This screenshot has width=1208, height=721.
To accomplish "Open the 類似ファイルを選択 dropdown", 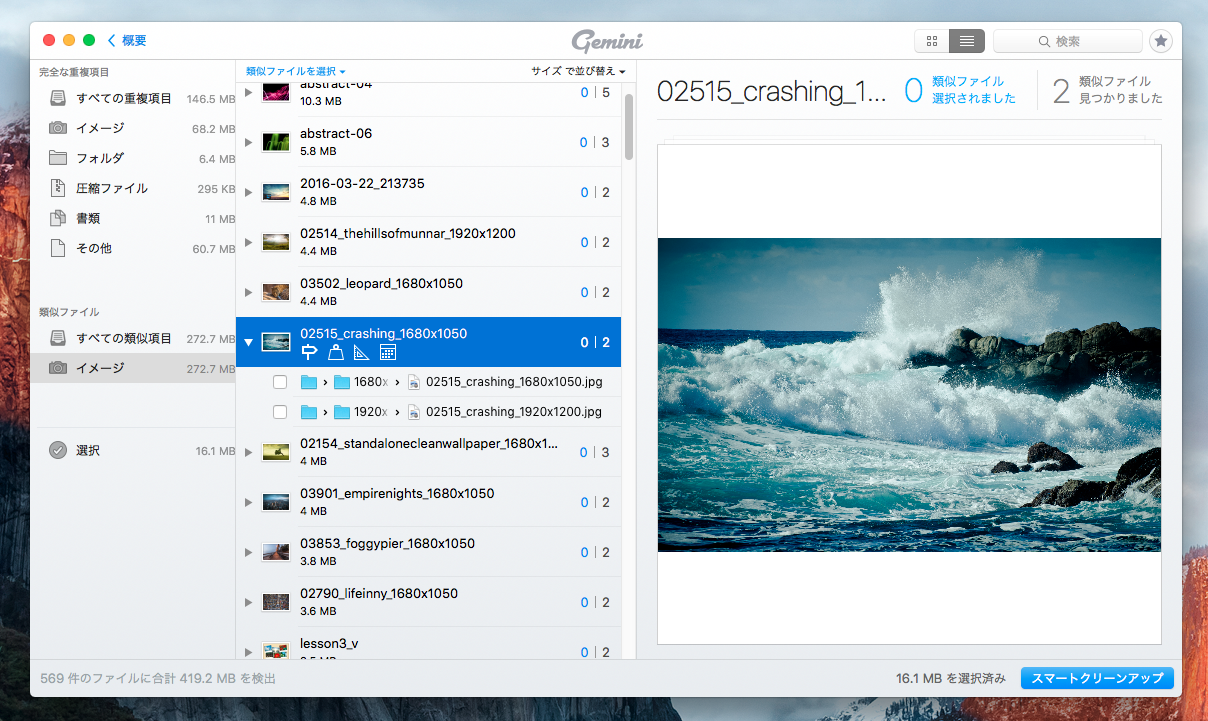I will pyautogui.click(x=295, y=72).
